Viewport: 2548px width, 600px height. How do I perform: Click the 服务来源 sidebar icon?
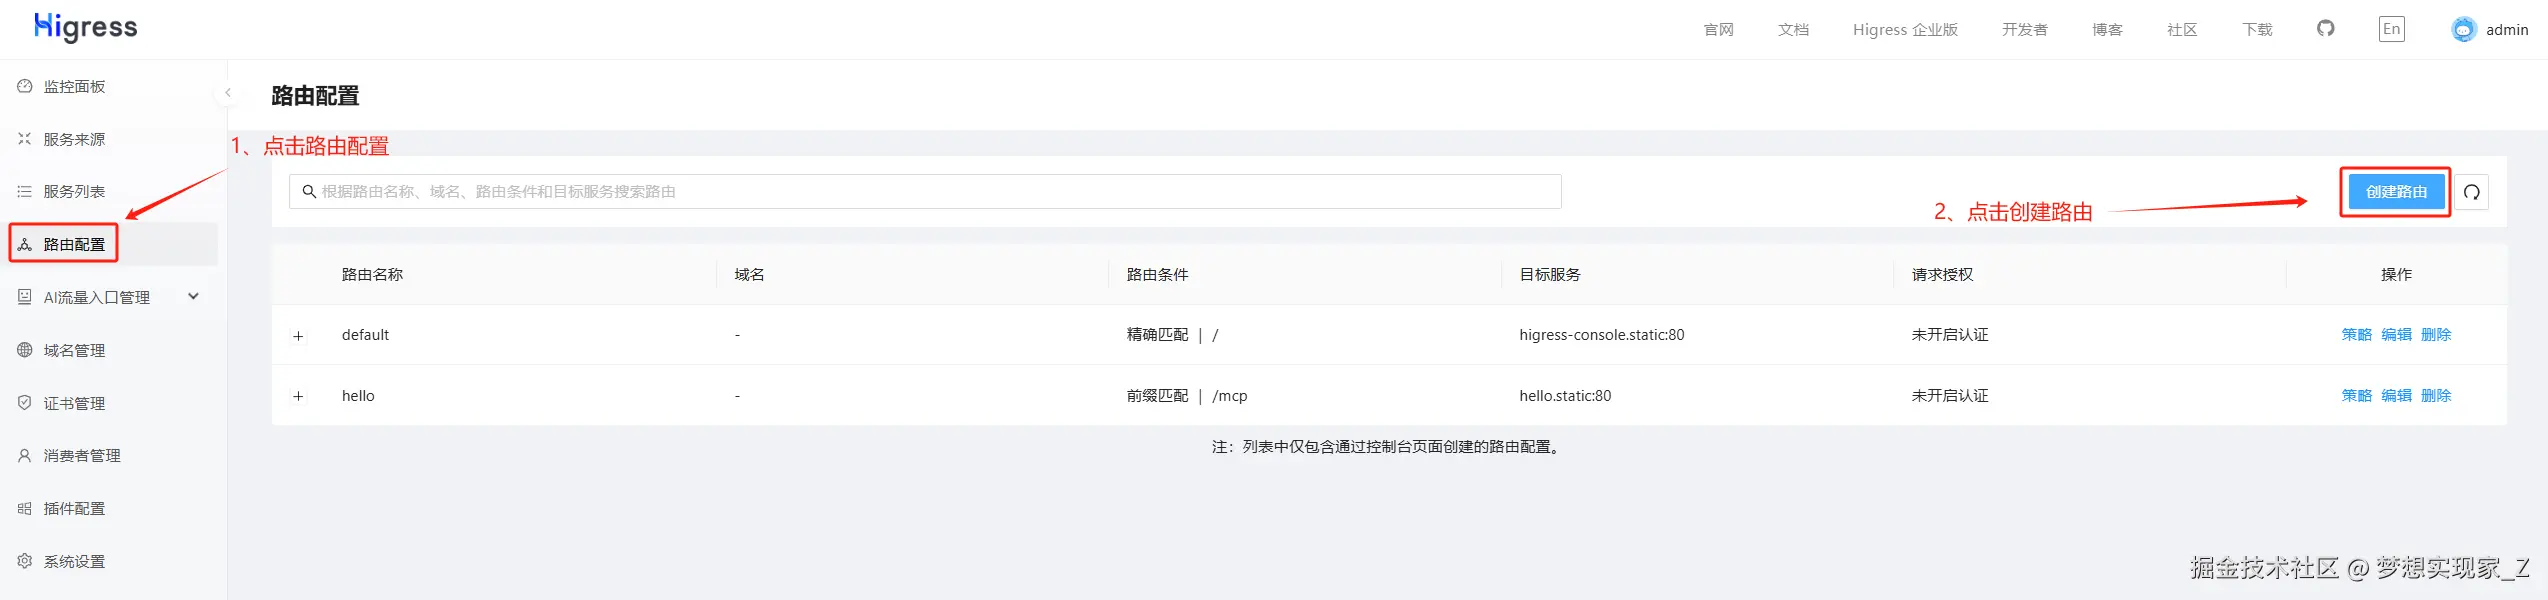click(25, 139)
